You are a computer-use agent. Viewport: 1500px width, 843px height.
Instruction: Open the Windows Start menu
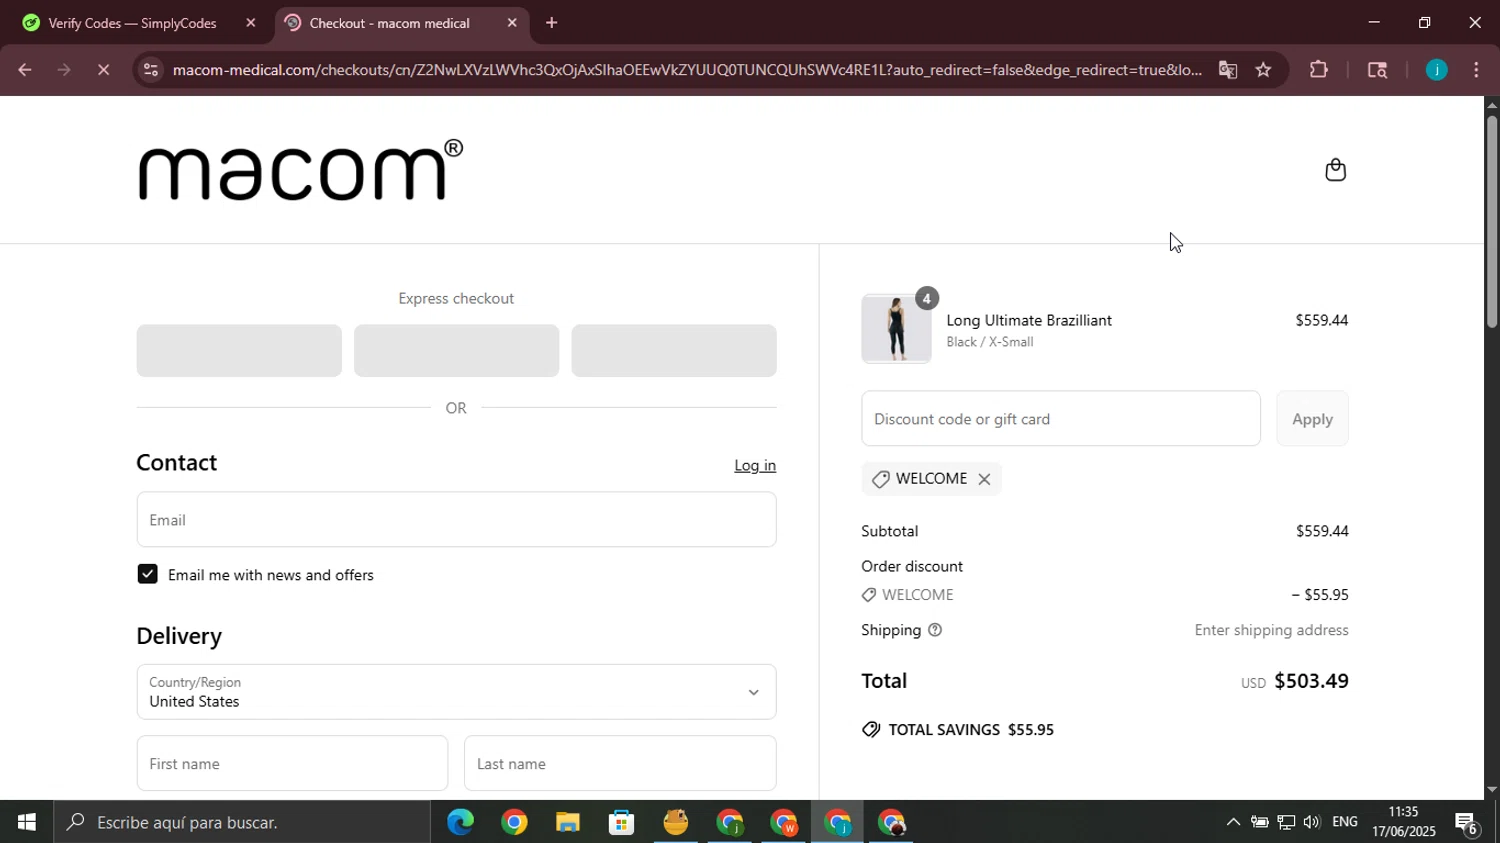[26, 822]
